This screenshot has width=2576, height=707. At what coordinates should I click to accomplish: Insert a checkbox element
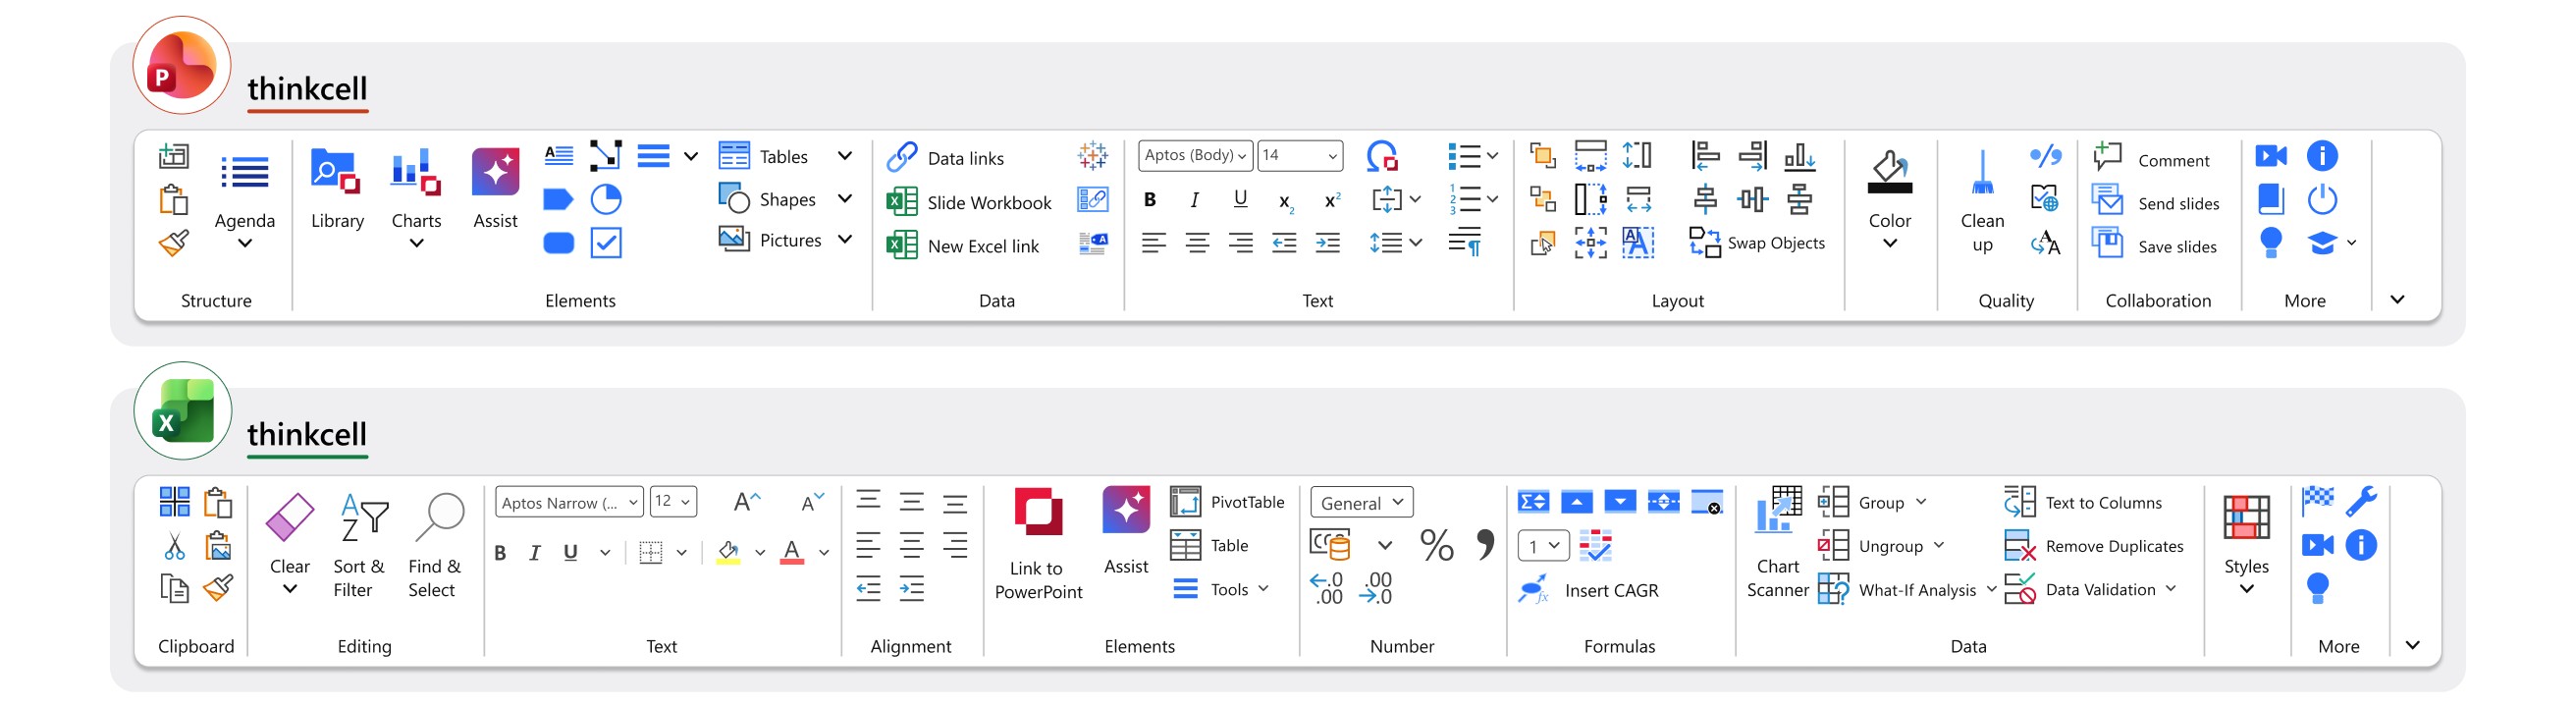click(606, 242)
